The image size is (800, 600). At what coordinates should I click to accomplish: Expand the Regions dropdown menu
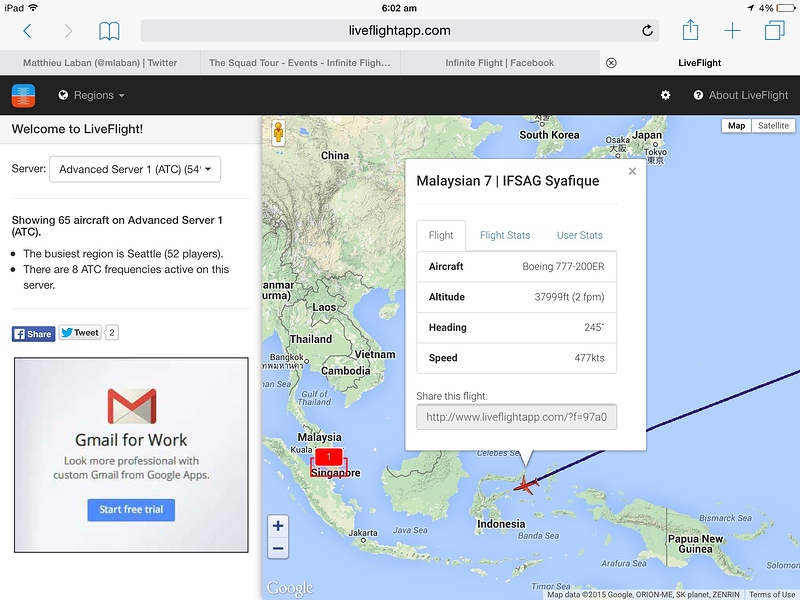pos(91,95)
